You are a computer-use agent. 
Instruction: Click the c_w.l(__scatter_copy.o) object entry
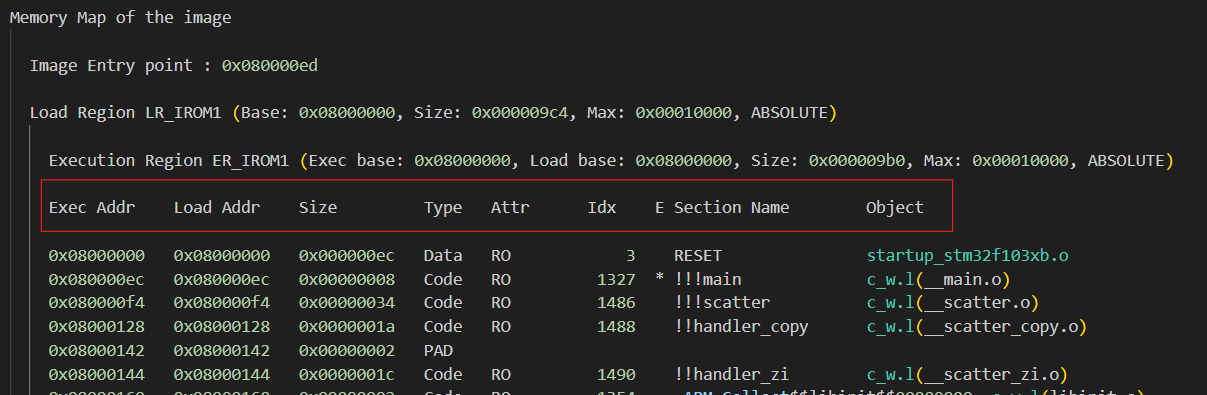976,327
